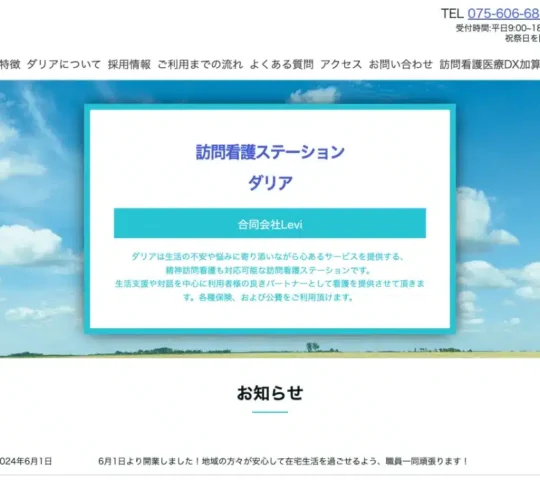Open the 特徴 menu item

coord(10,64)
